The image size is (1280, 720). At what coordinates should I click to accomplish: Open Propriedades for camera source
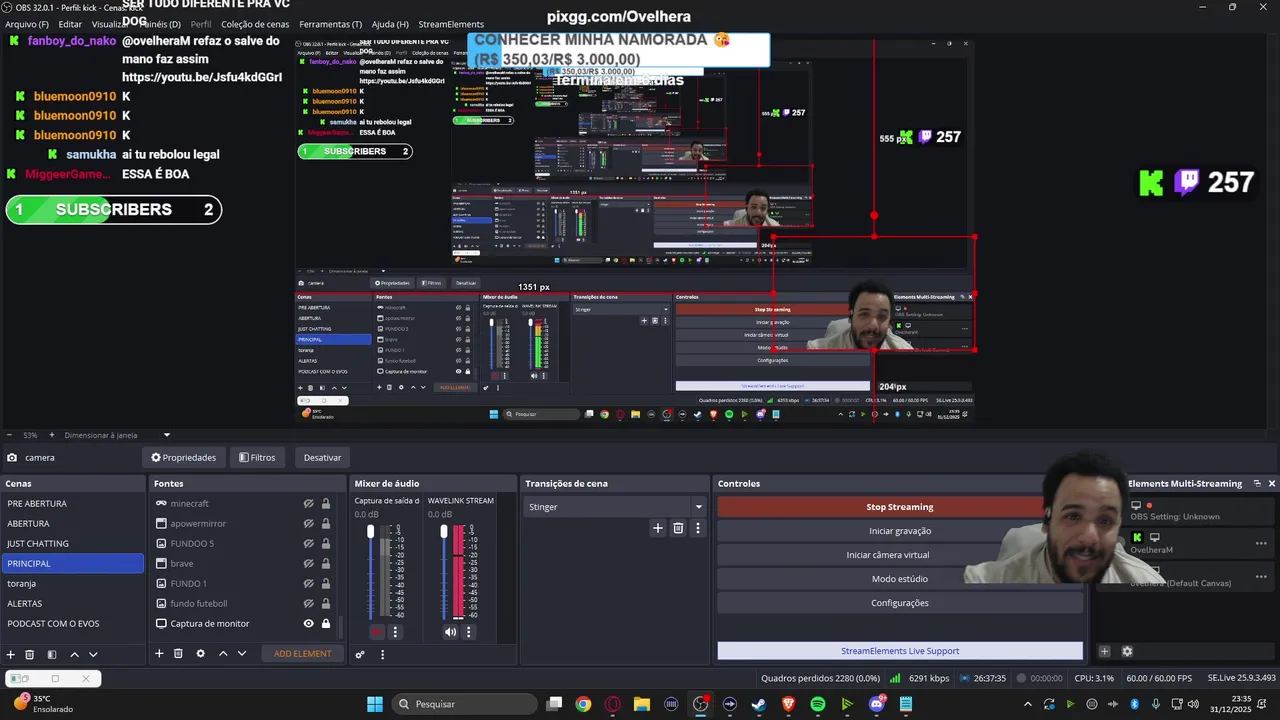point(183,457)
